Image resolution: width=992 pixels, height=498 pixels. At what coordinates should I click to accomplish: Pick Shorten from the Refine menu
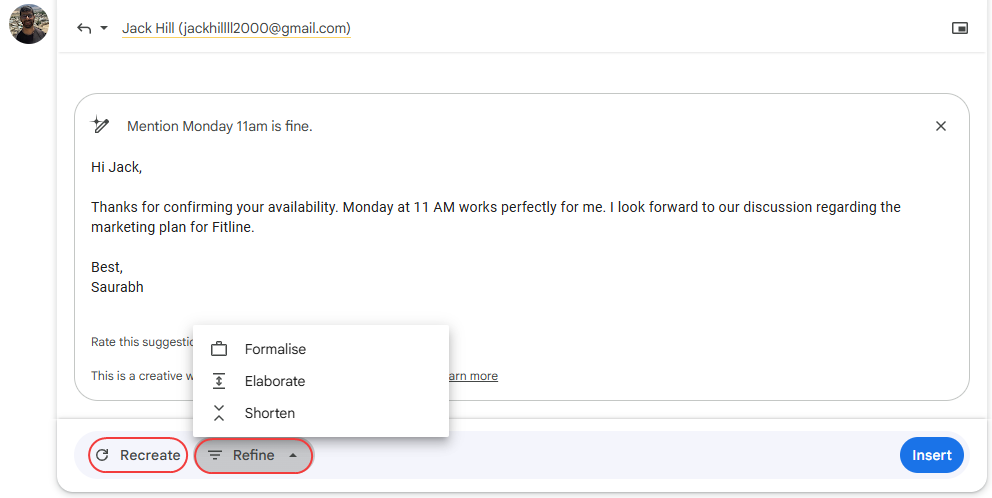[270, 413]
